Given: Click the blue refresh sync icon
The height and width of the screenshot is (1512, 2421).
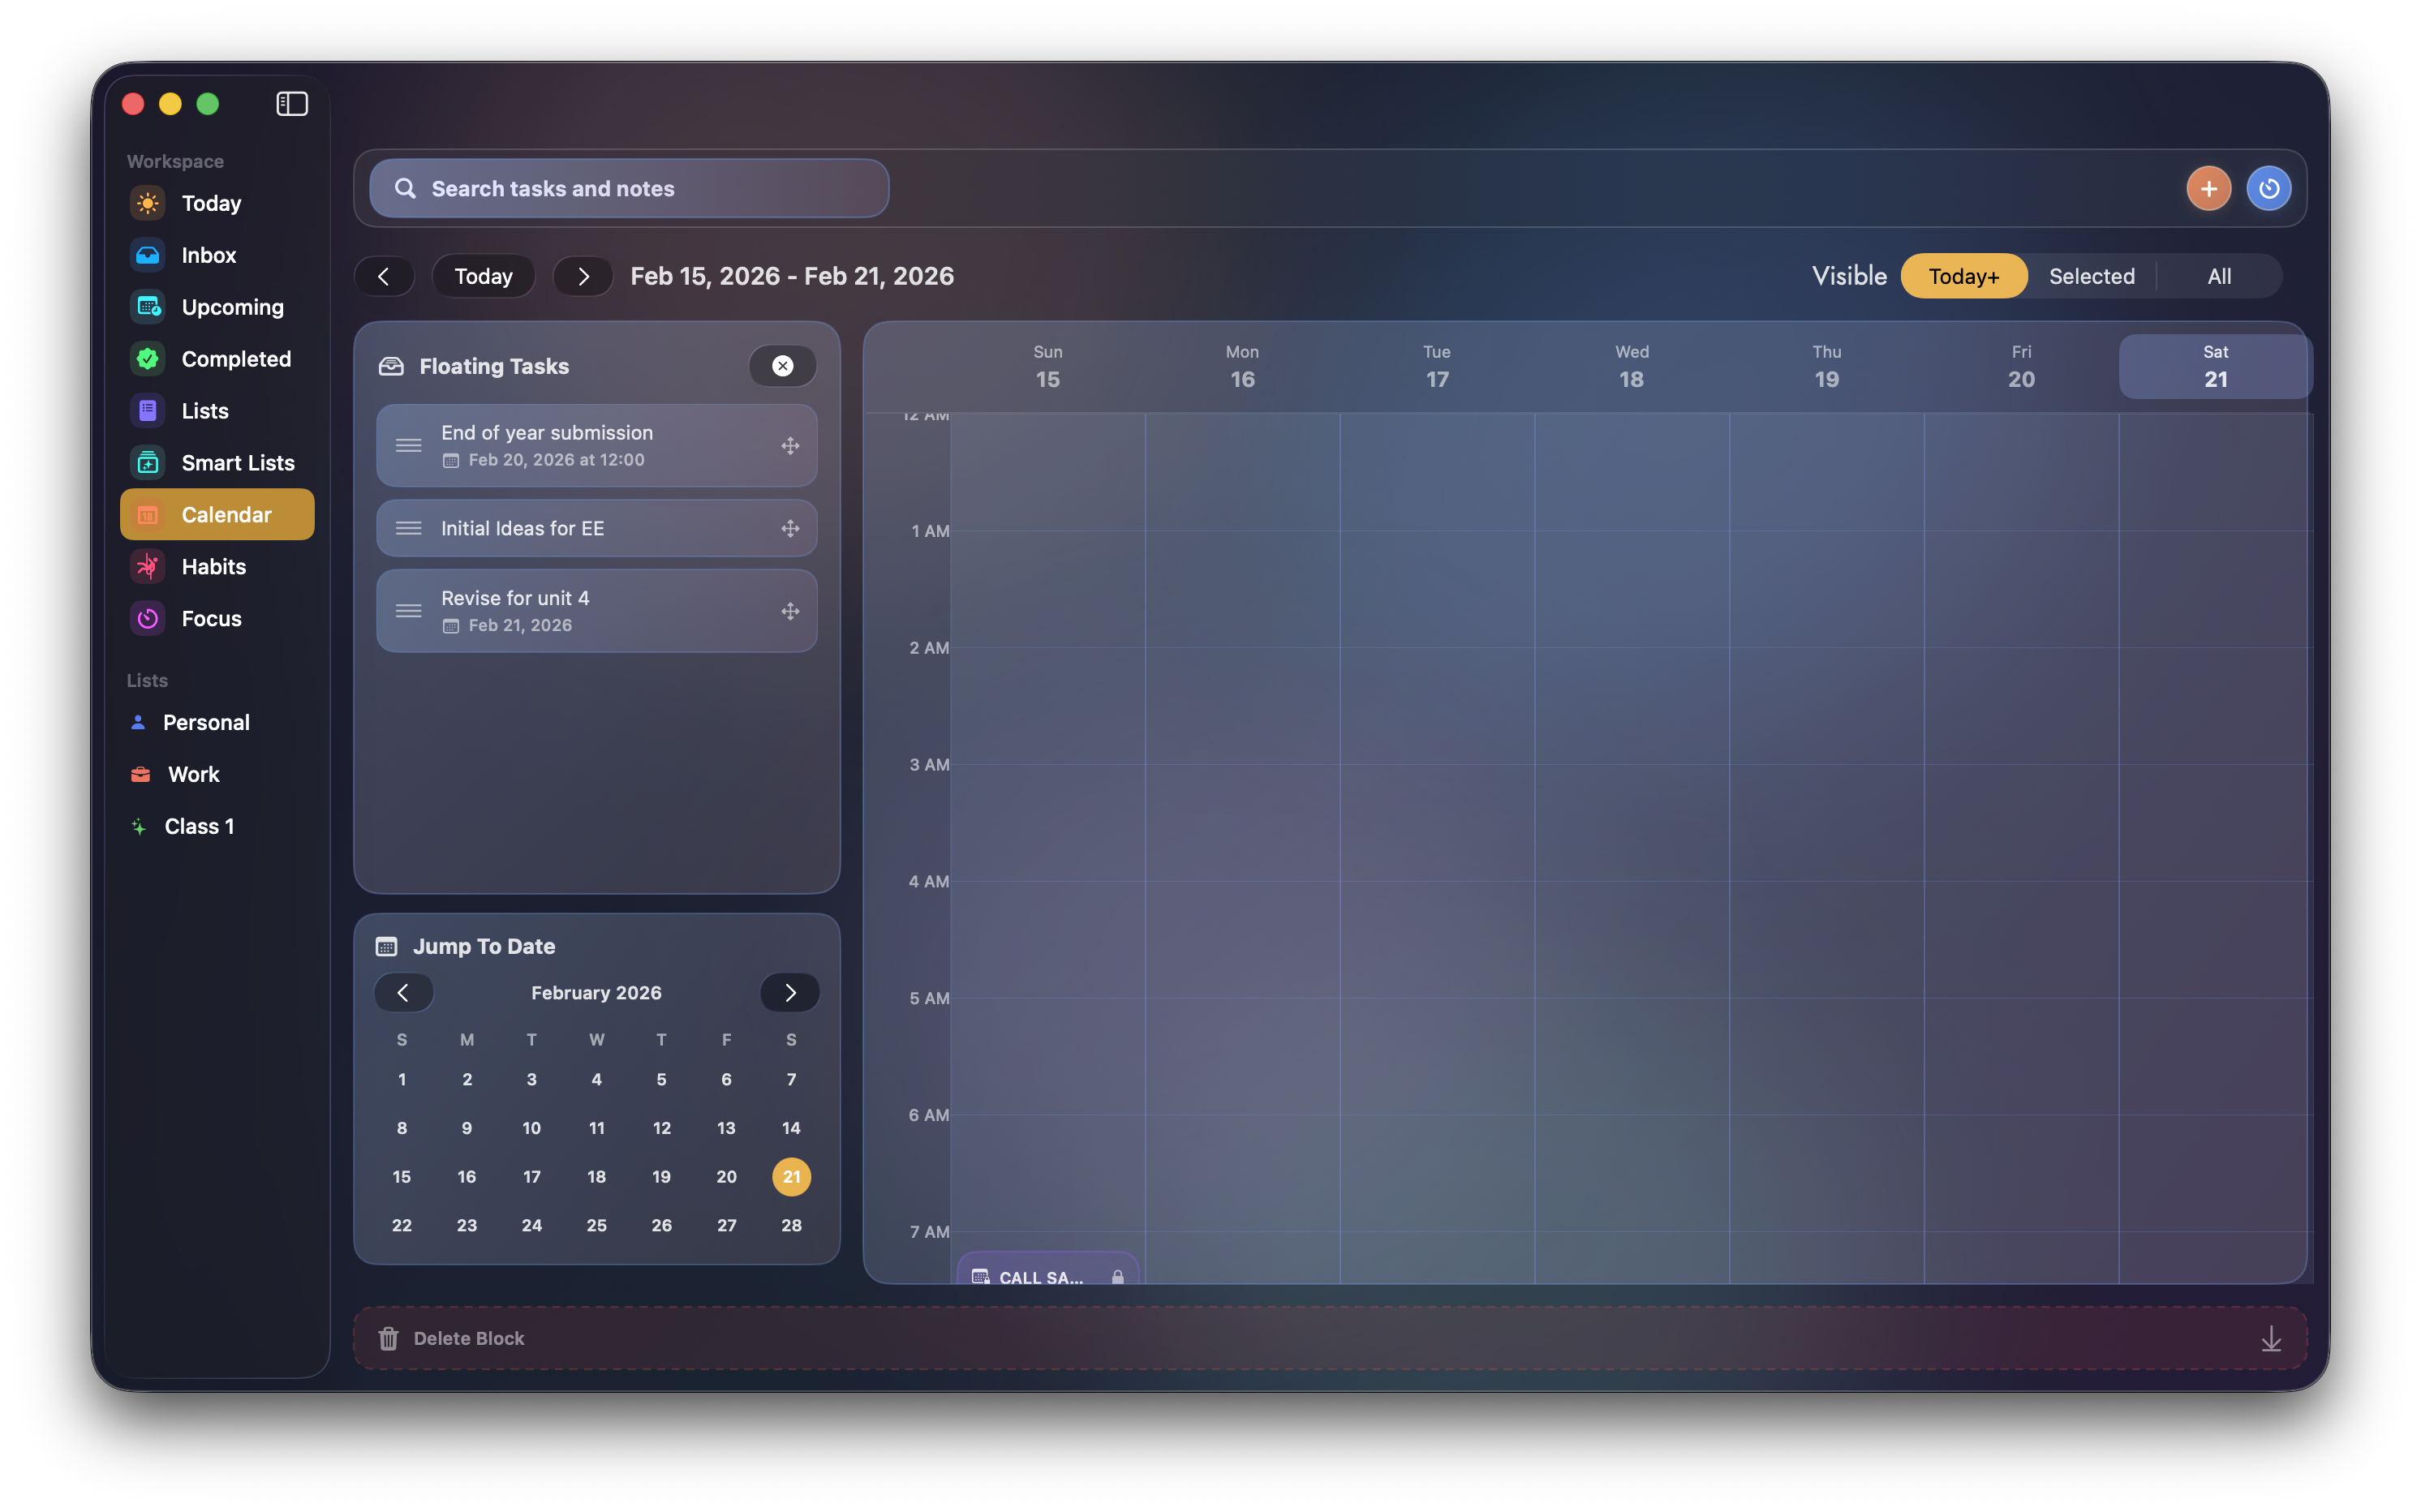Looking at the screenshot, I should pyautogui.click(x=2268, y=189).
